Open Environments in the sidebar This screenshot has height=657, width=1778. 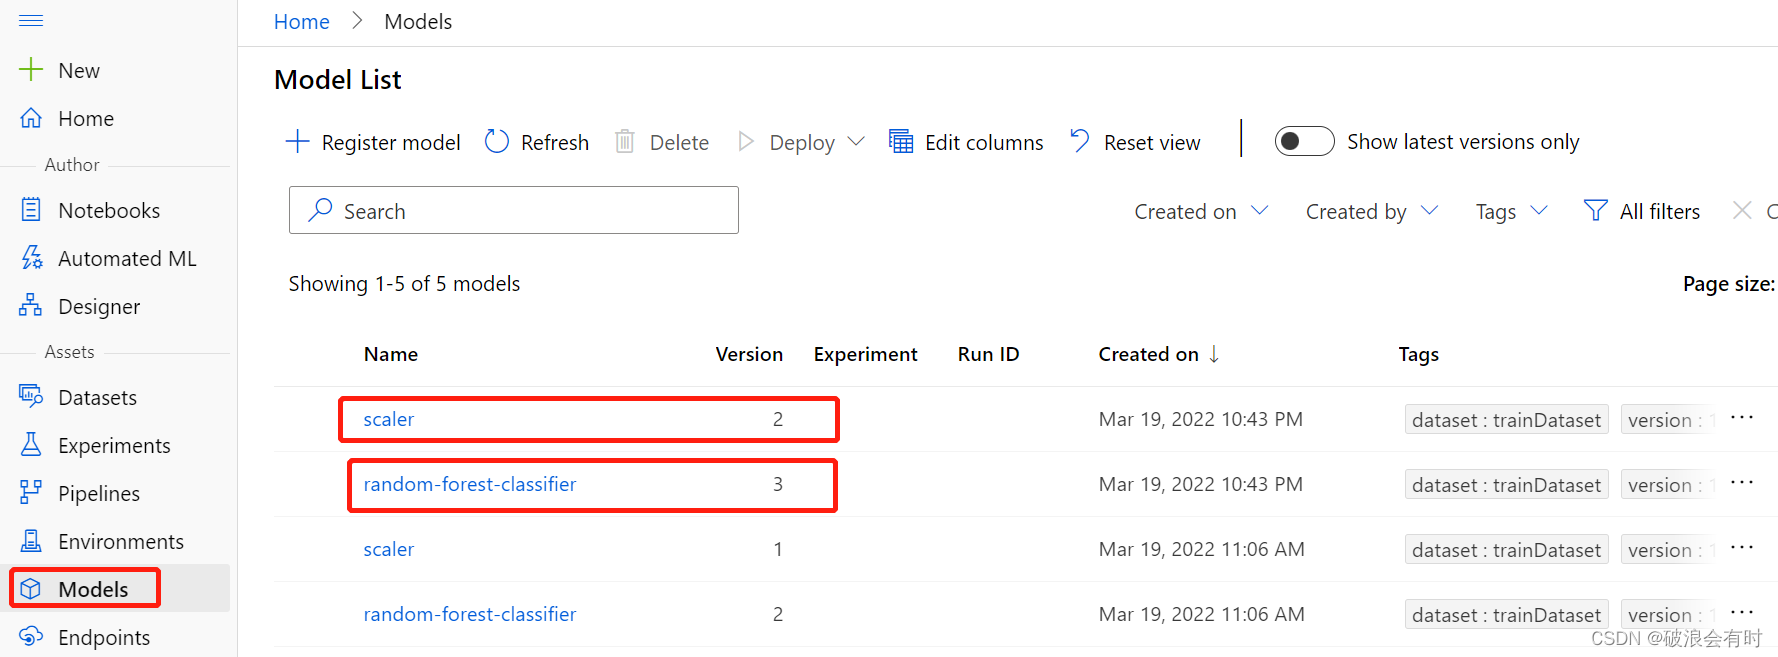pos(121,541)
